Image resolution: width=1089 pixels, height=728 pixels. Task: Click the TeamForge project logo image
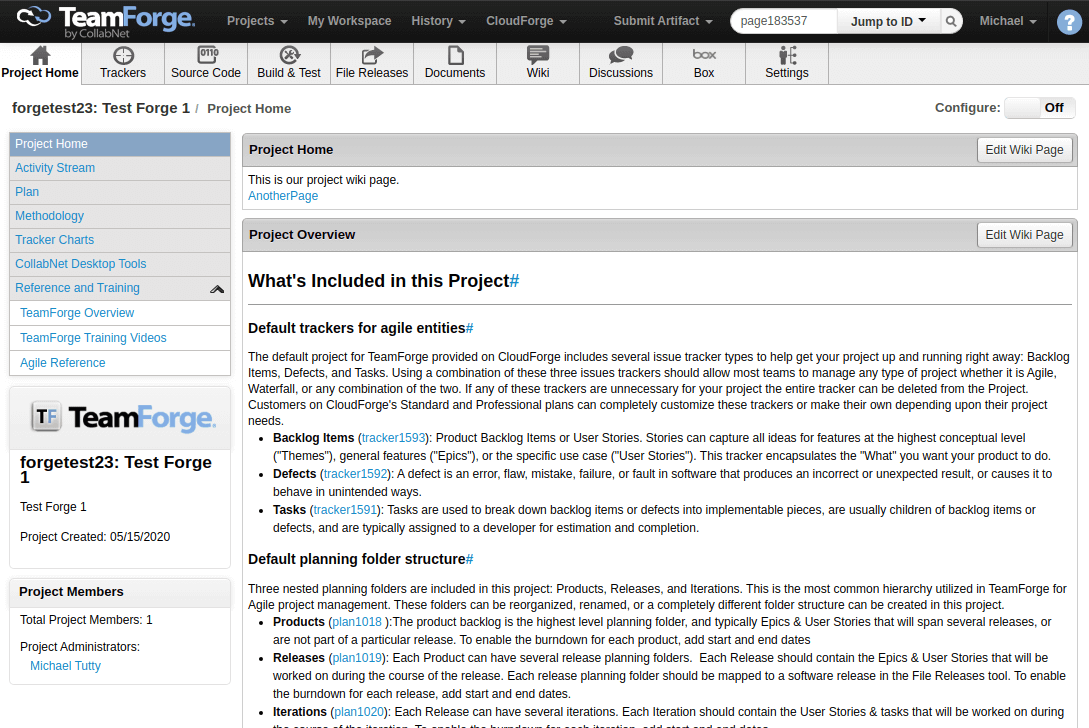(x=123, y=418)
